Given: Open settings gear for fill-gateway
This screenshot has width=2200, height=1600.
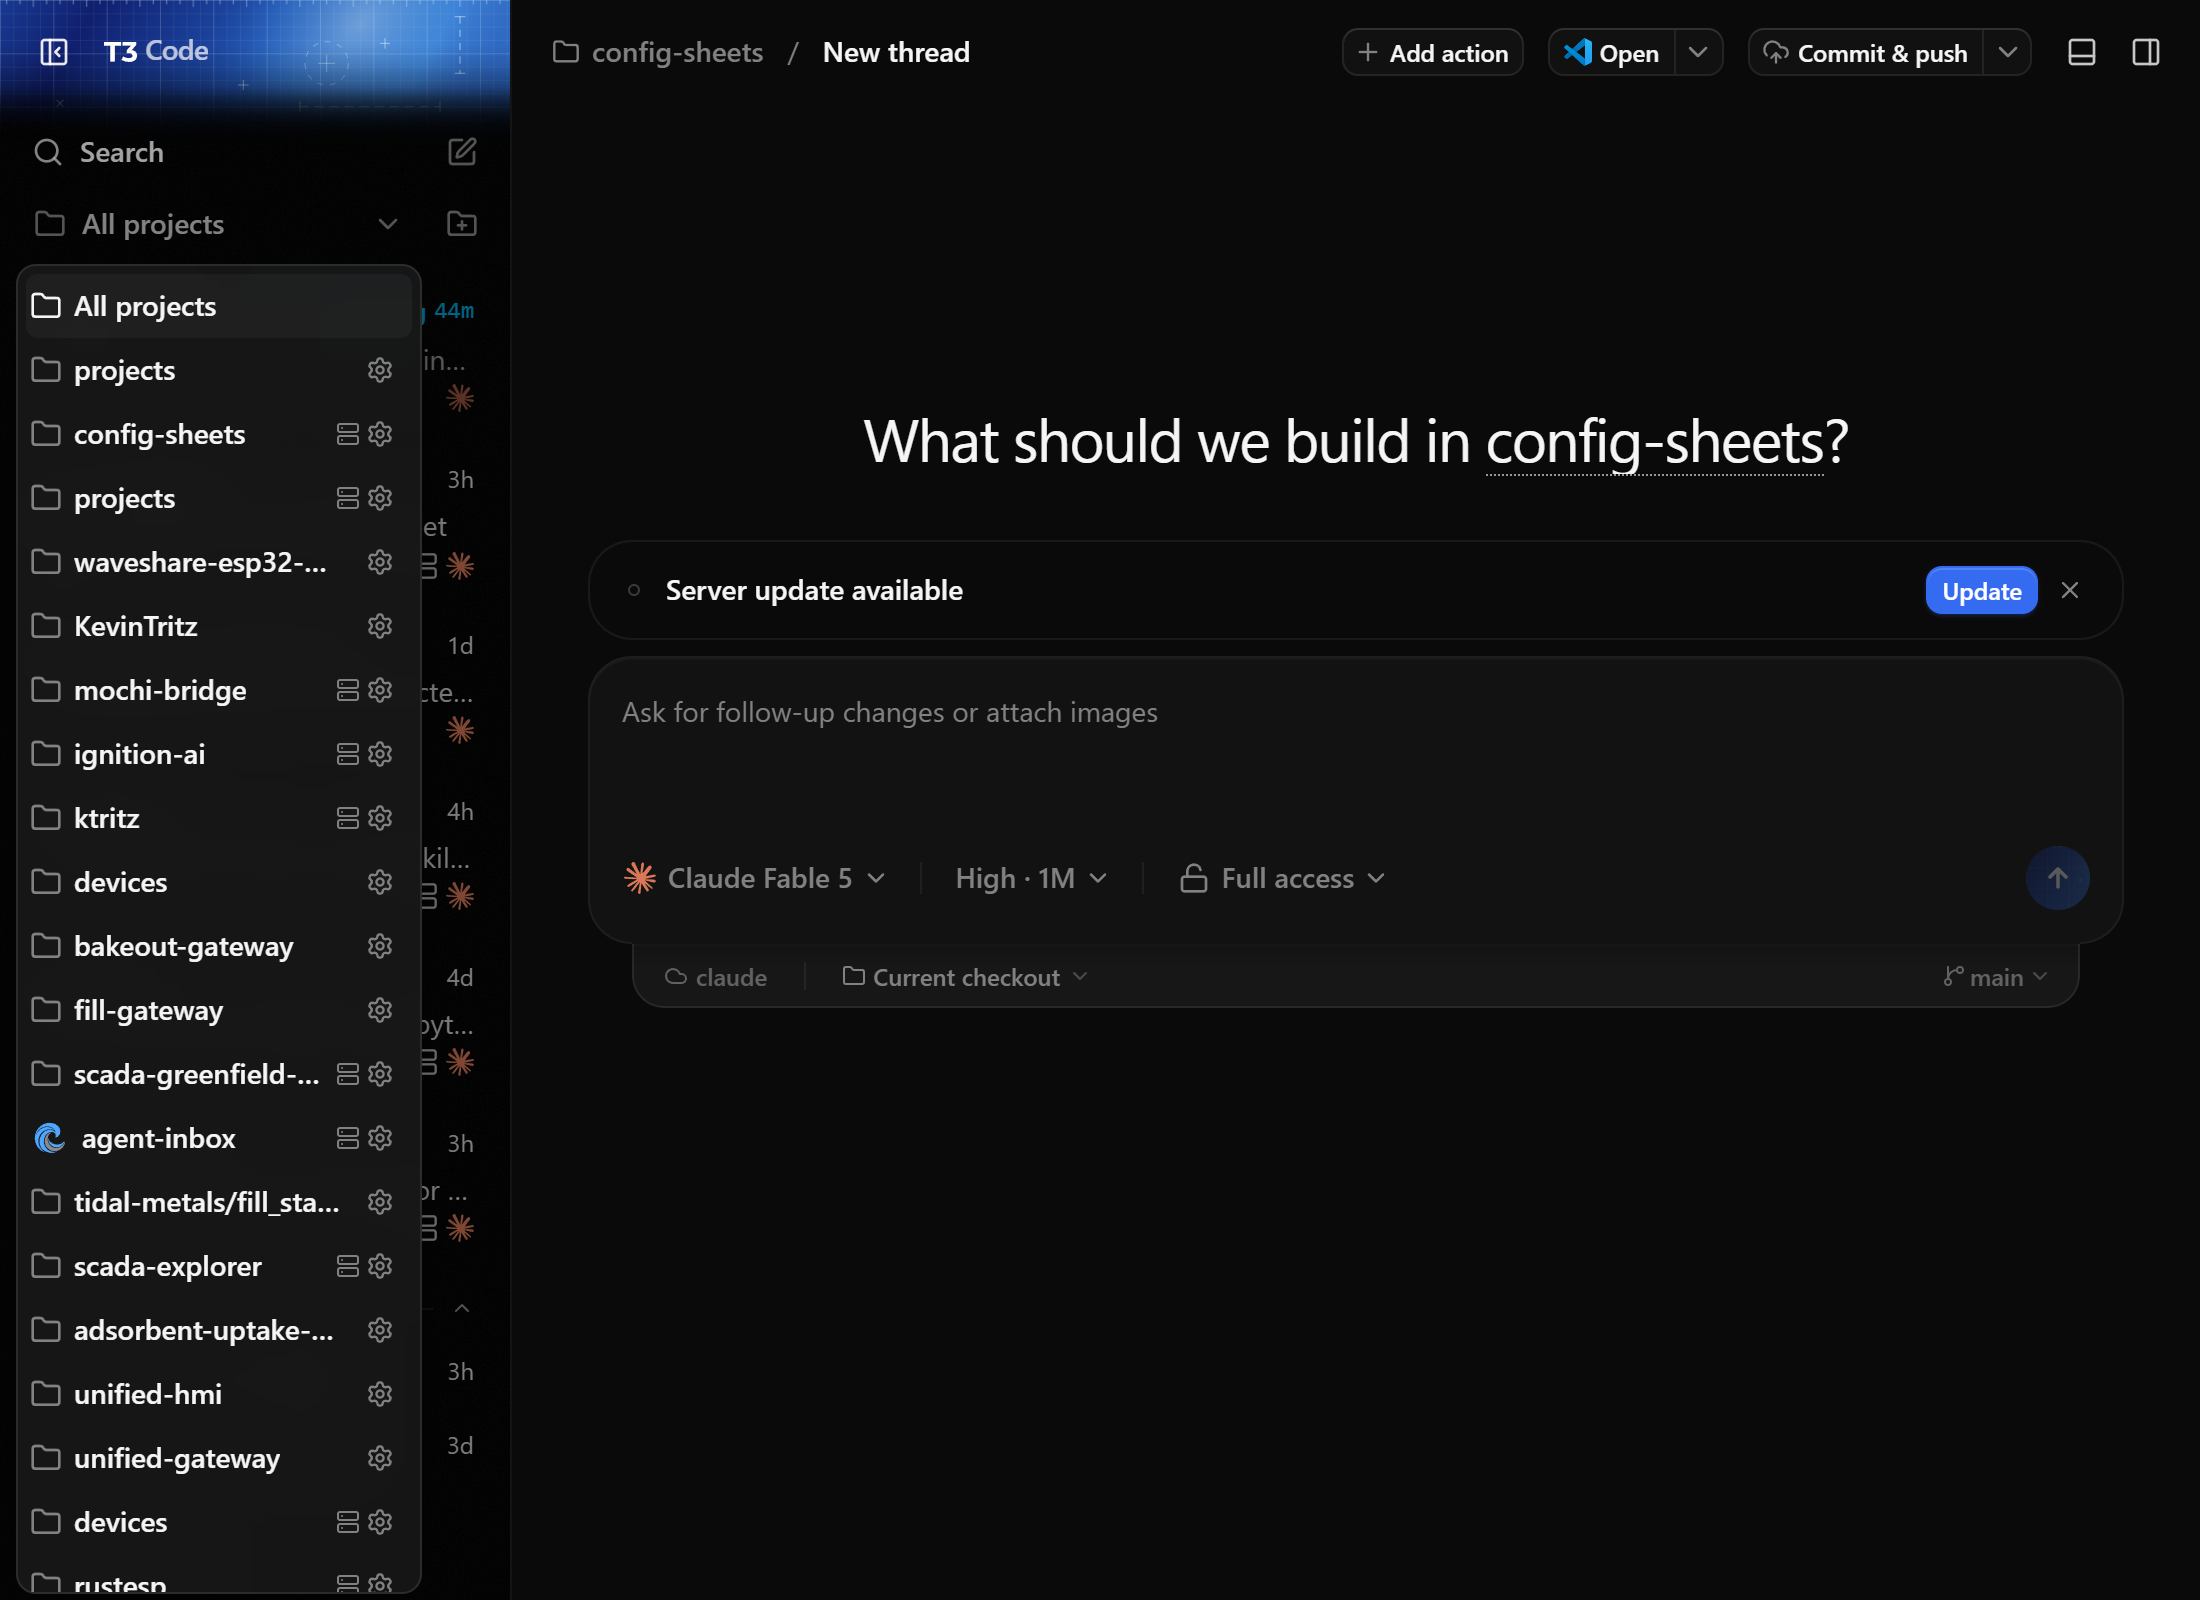Looking at the screenshot, I should click(380, 1010).
